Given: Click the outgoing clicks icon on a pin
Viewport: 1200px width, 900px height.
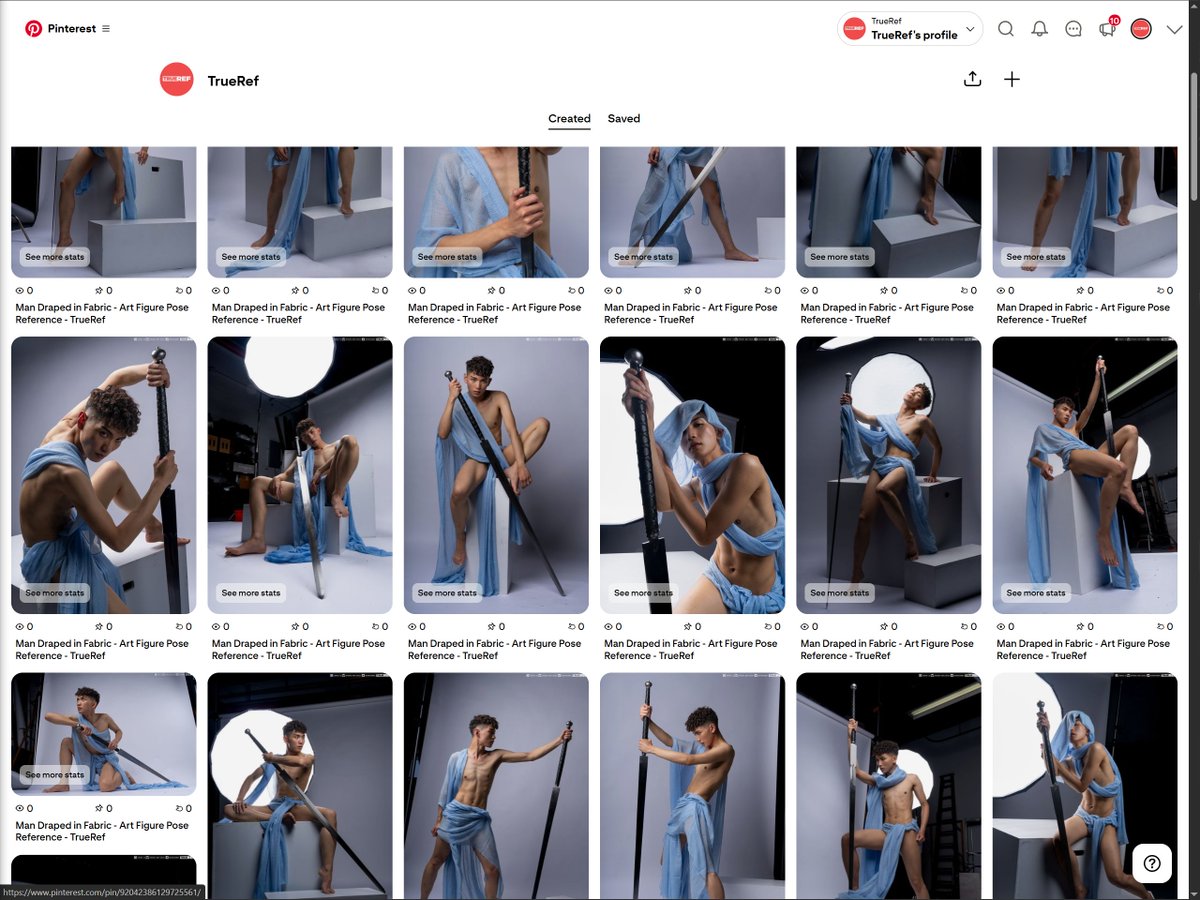Looking at the screenshot, I should click(x=178, y=290).
